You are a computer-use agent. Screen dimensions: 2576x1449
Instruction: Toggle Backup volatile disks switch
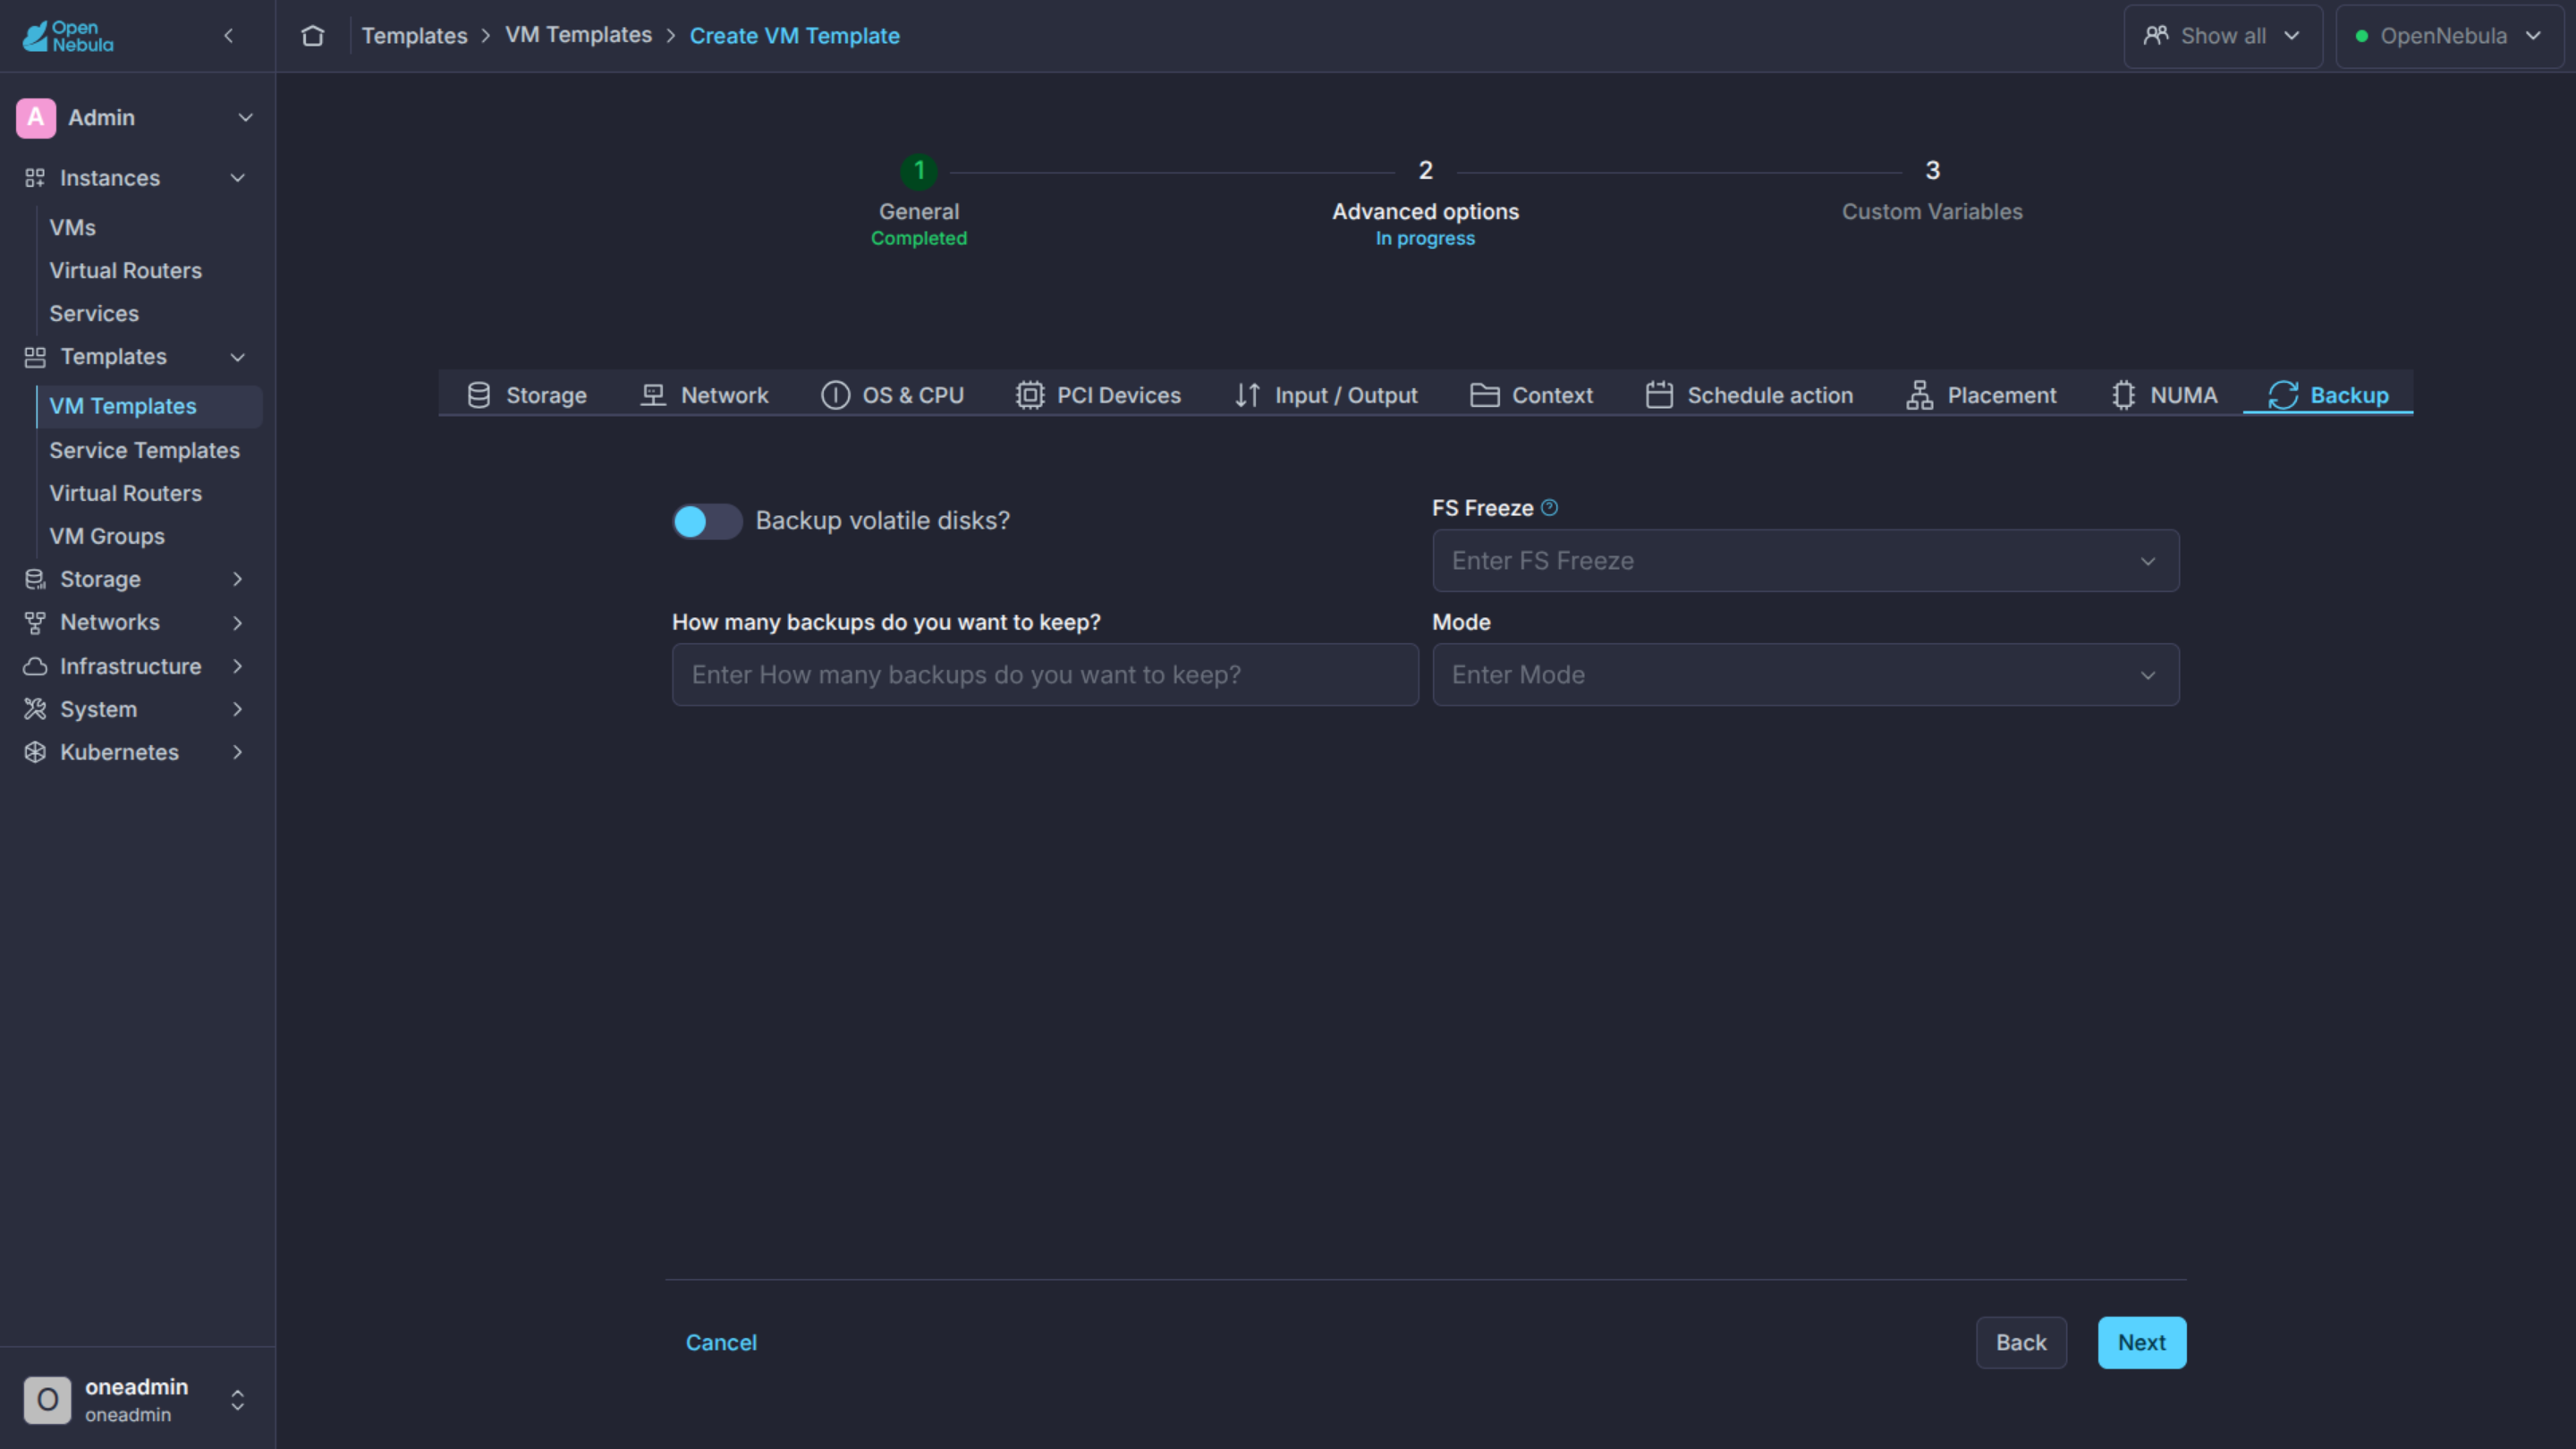[x=707, y=521]
